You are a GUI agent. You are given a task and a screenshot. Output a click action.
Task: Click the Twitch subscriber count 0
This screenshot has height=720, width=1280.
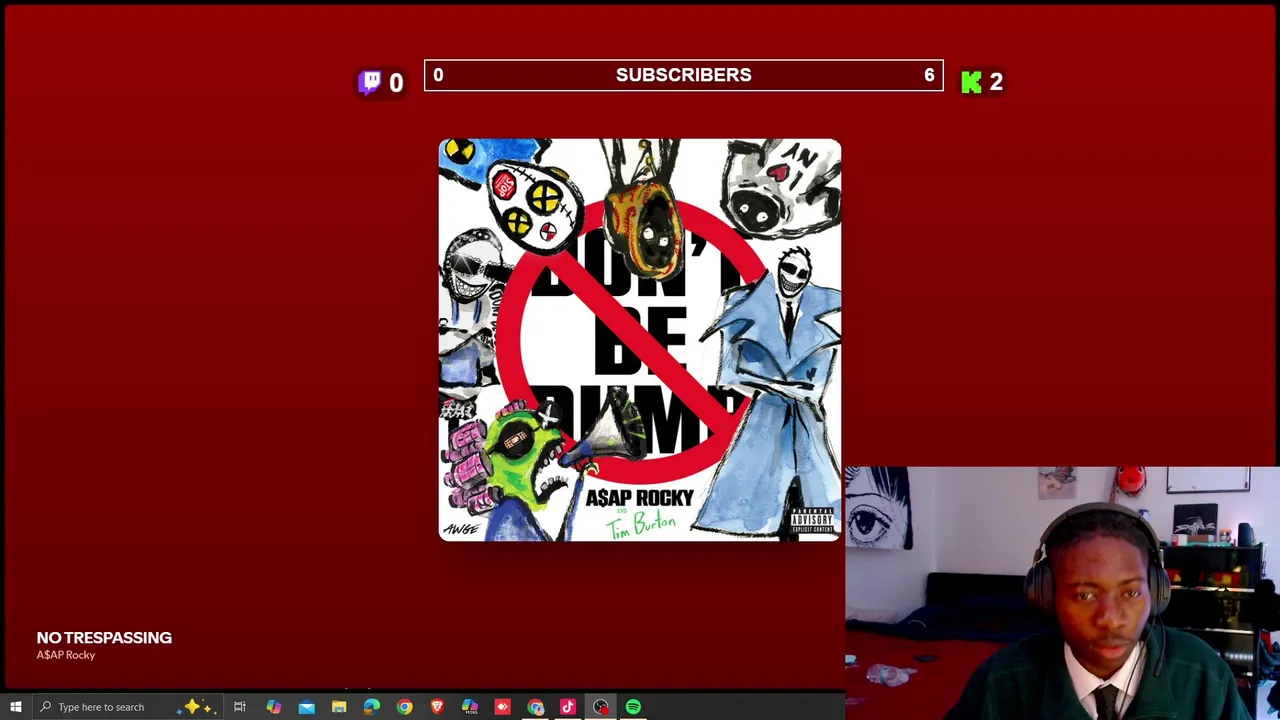pyautogui.click(x=396, y=83)
